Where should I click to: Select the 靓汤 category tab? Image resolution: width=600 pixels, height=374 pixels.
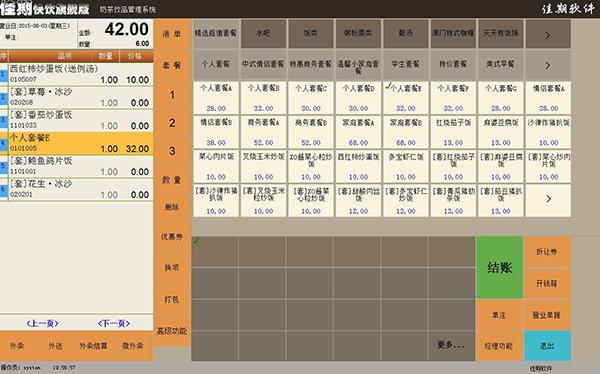[406, 34]
